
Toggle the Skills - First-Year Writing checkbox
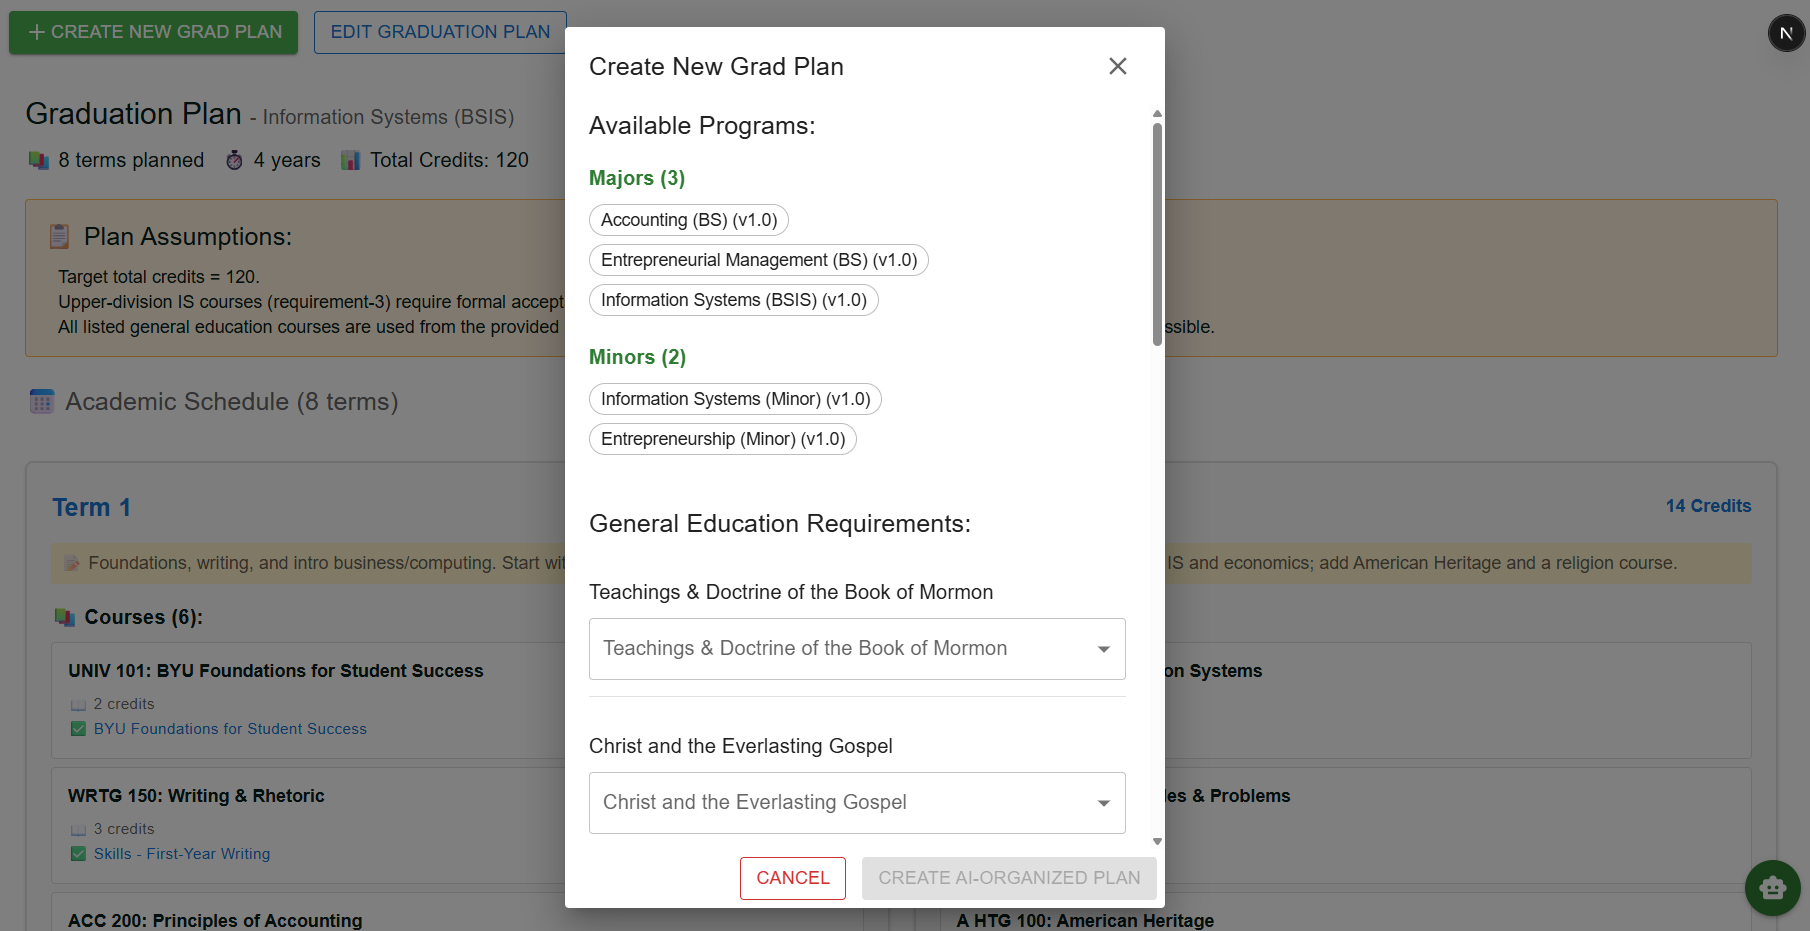pyautogui.click(x=78, y=854)
